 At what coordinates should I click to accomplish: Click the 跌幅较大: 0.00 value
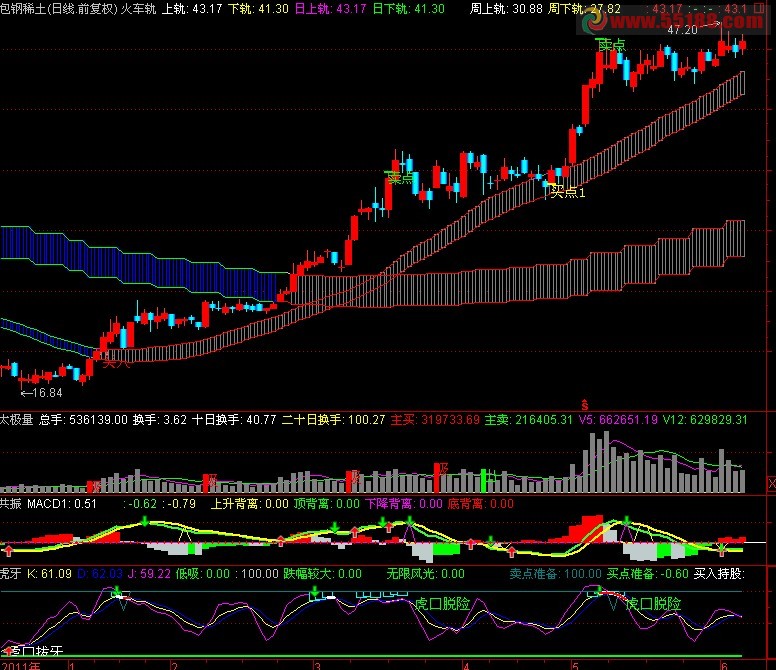tap(322, 574)
